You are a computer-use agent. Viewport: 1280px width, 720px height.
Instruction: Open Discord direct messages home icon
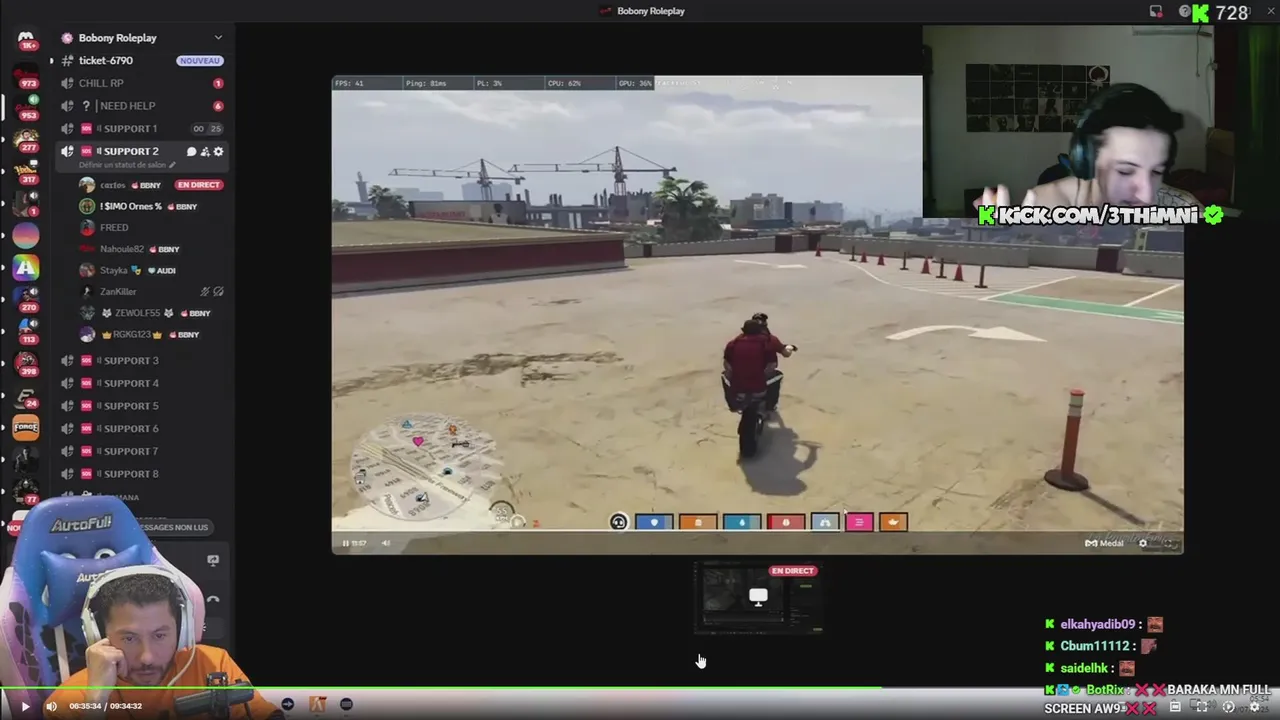point(26,39)
